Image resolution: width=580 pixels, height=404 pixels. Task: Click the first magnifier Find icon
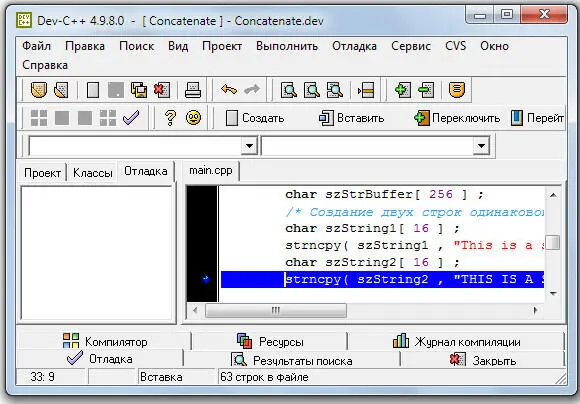pyautogui.click(x=289, y=90)
